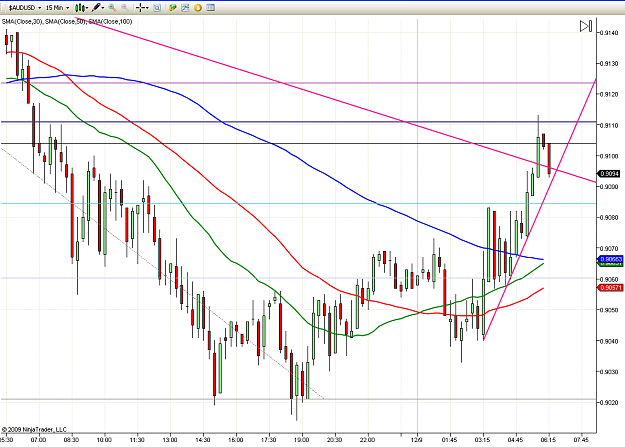Select the crosshair cursor icon
The height and width of the screenshot is (447, 625).
140,7
